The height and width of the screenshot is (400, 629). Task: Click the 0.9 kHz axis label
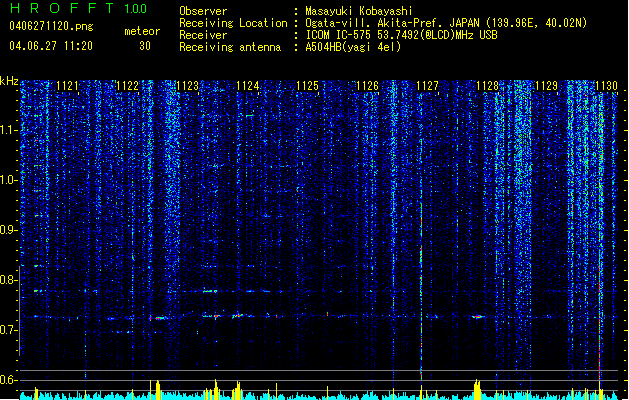tap(9, 230)
